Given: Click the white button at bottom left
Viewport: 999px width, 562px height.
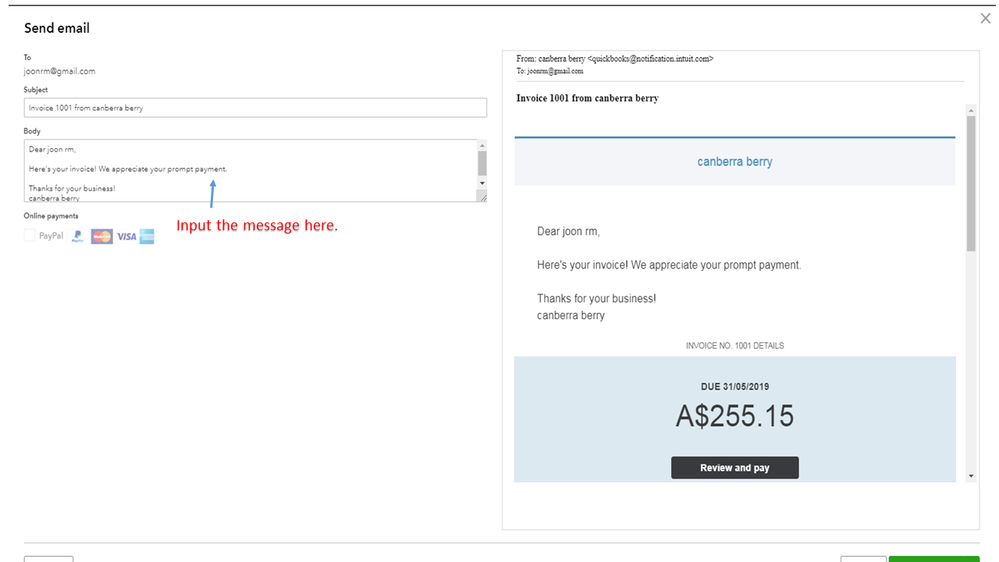Looking at the screenshot, I should click(x=49, y=559).
